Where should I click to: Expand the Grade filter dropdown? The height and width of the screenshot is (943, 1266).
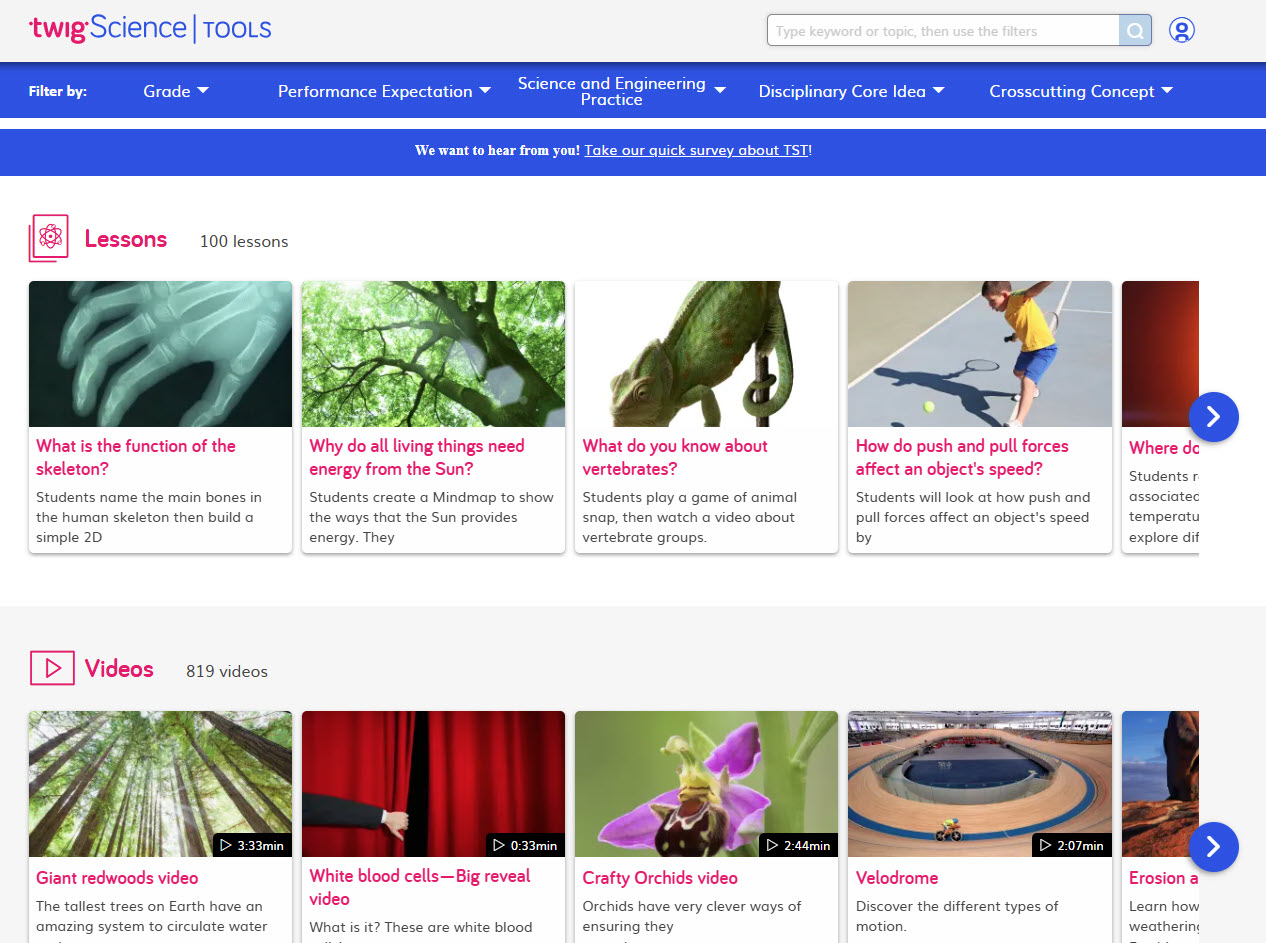point(176,91)
